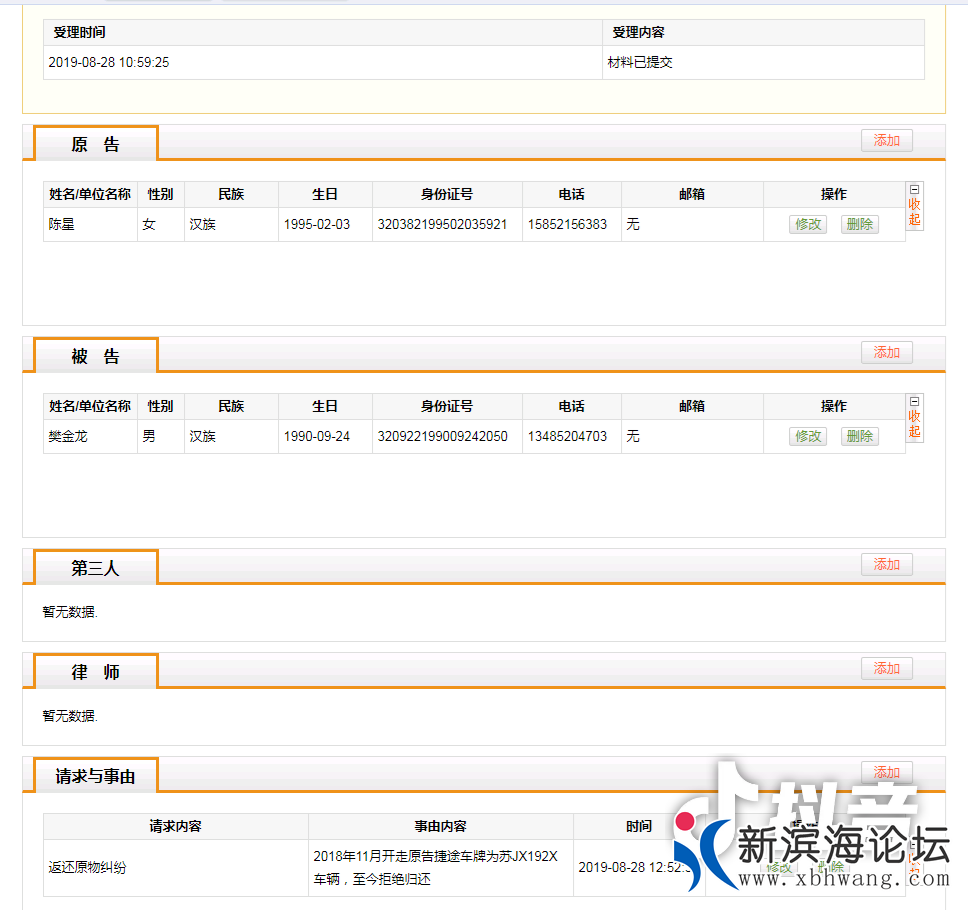Edit defendant 樊金龙's record with 修改
The width and height of the screenshot is (968, 910).
[808, 436]
